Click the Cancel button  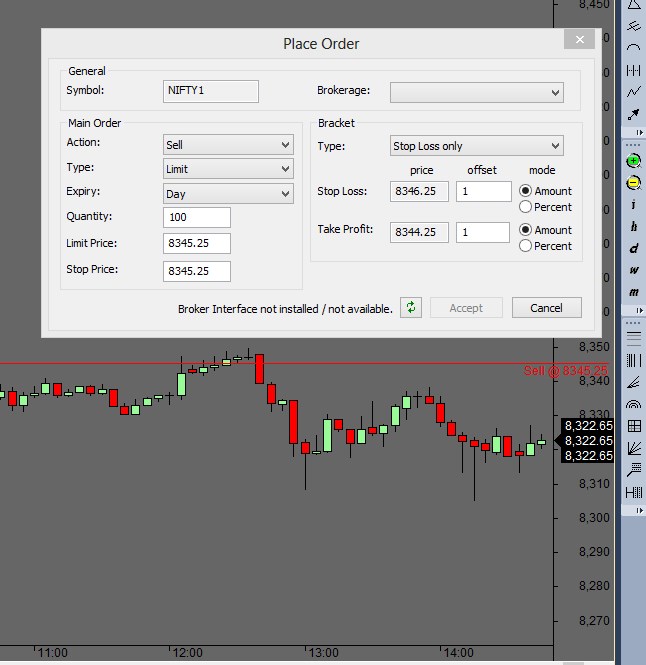point(546,307)
